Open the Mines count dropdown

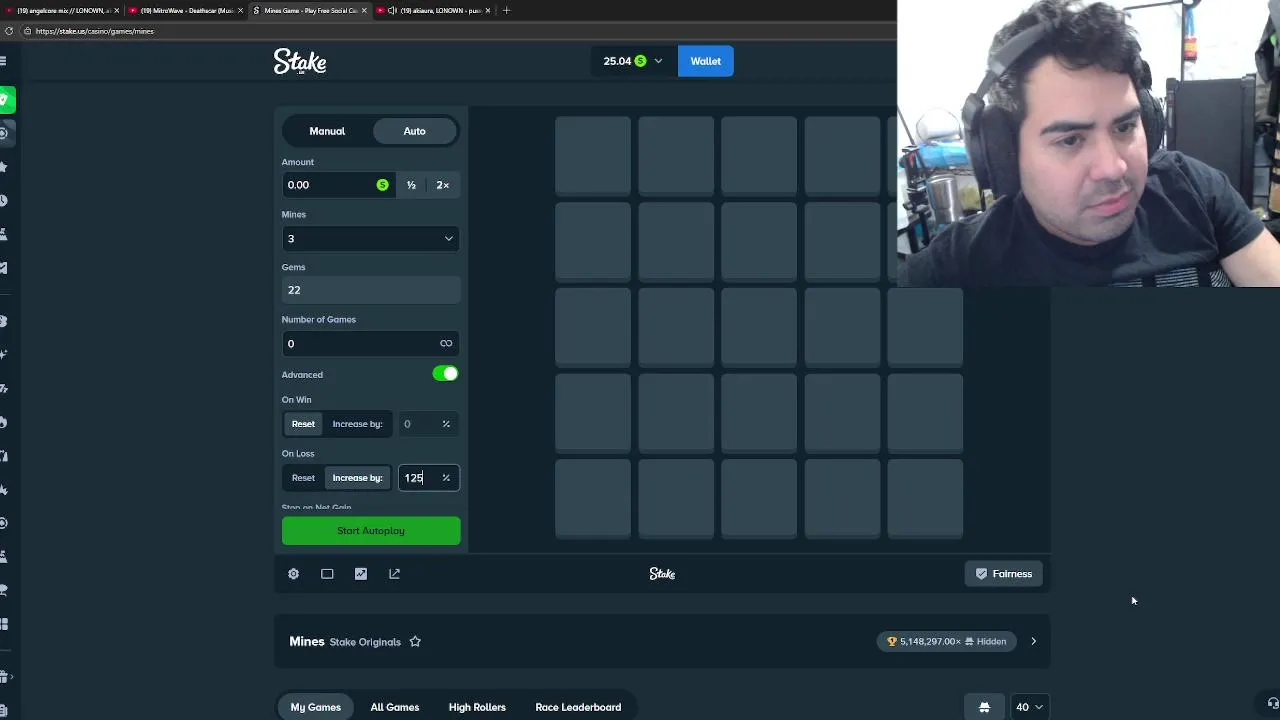point(371,238)
